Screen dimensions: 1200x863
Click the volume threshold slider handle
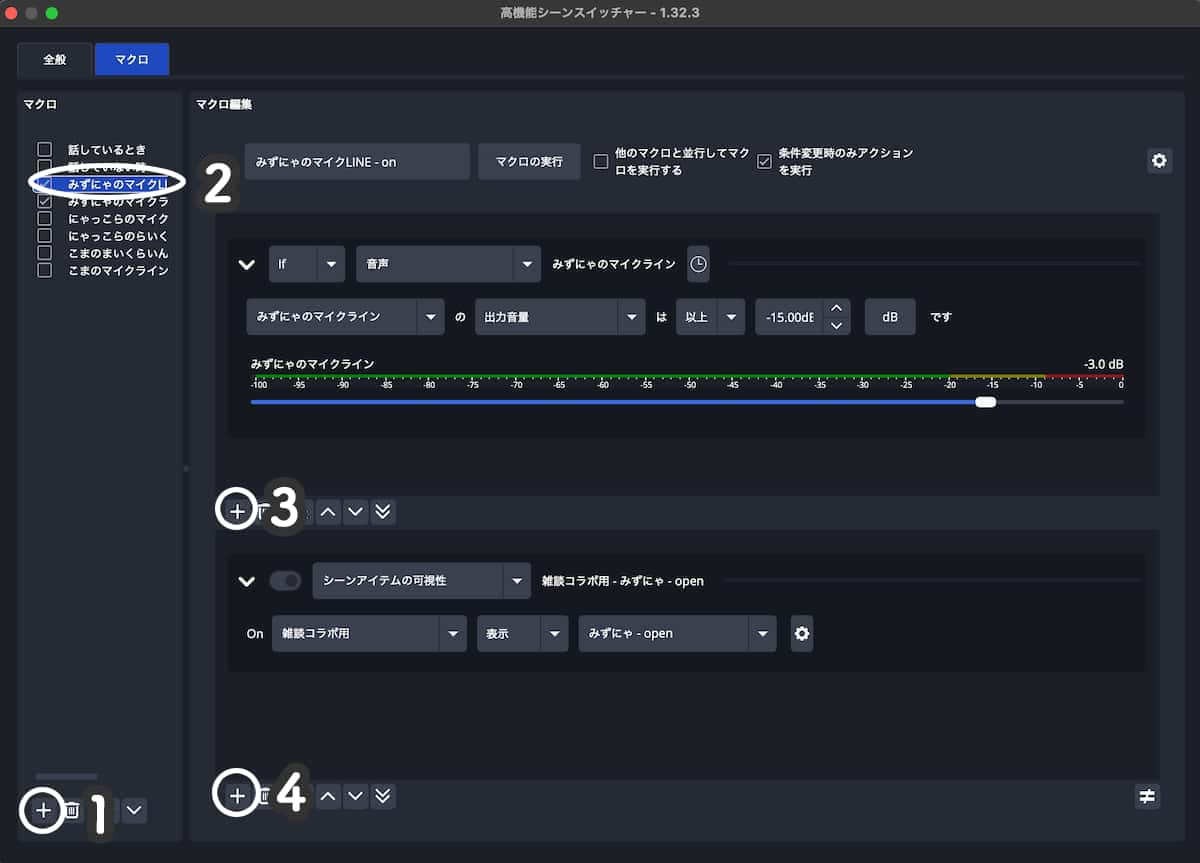985,402
